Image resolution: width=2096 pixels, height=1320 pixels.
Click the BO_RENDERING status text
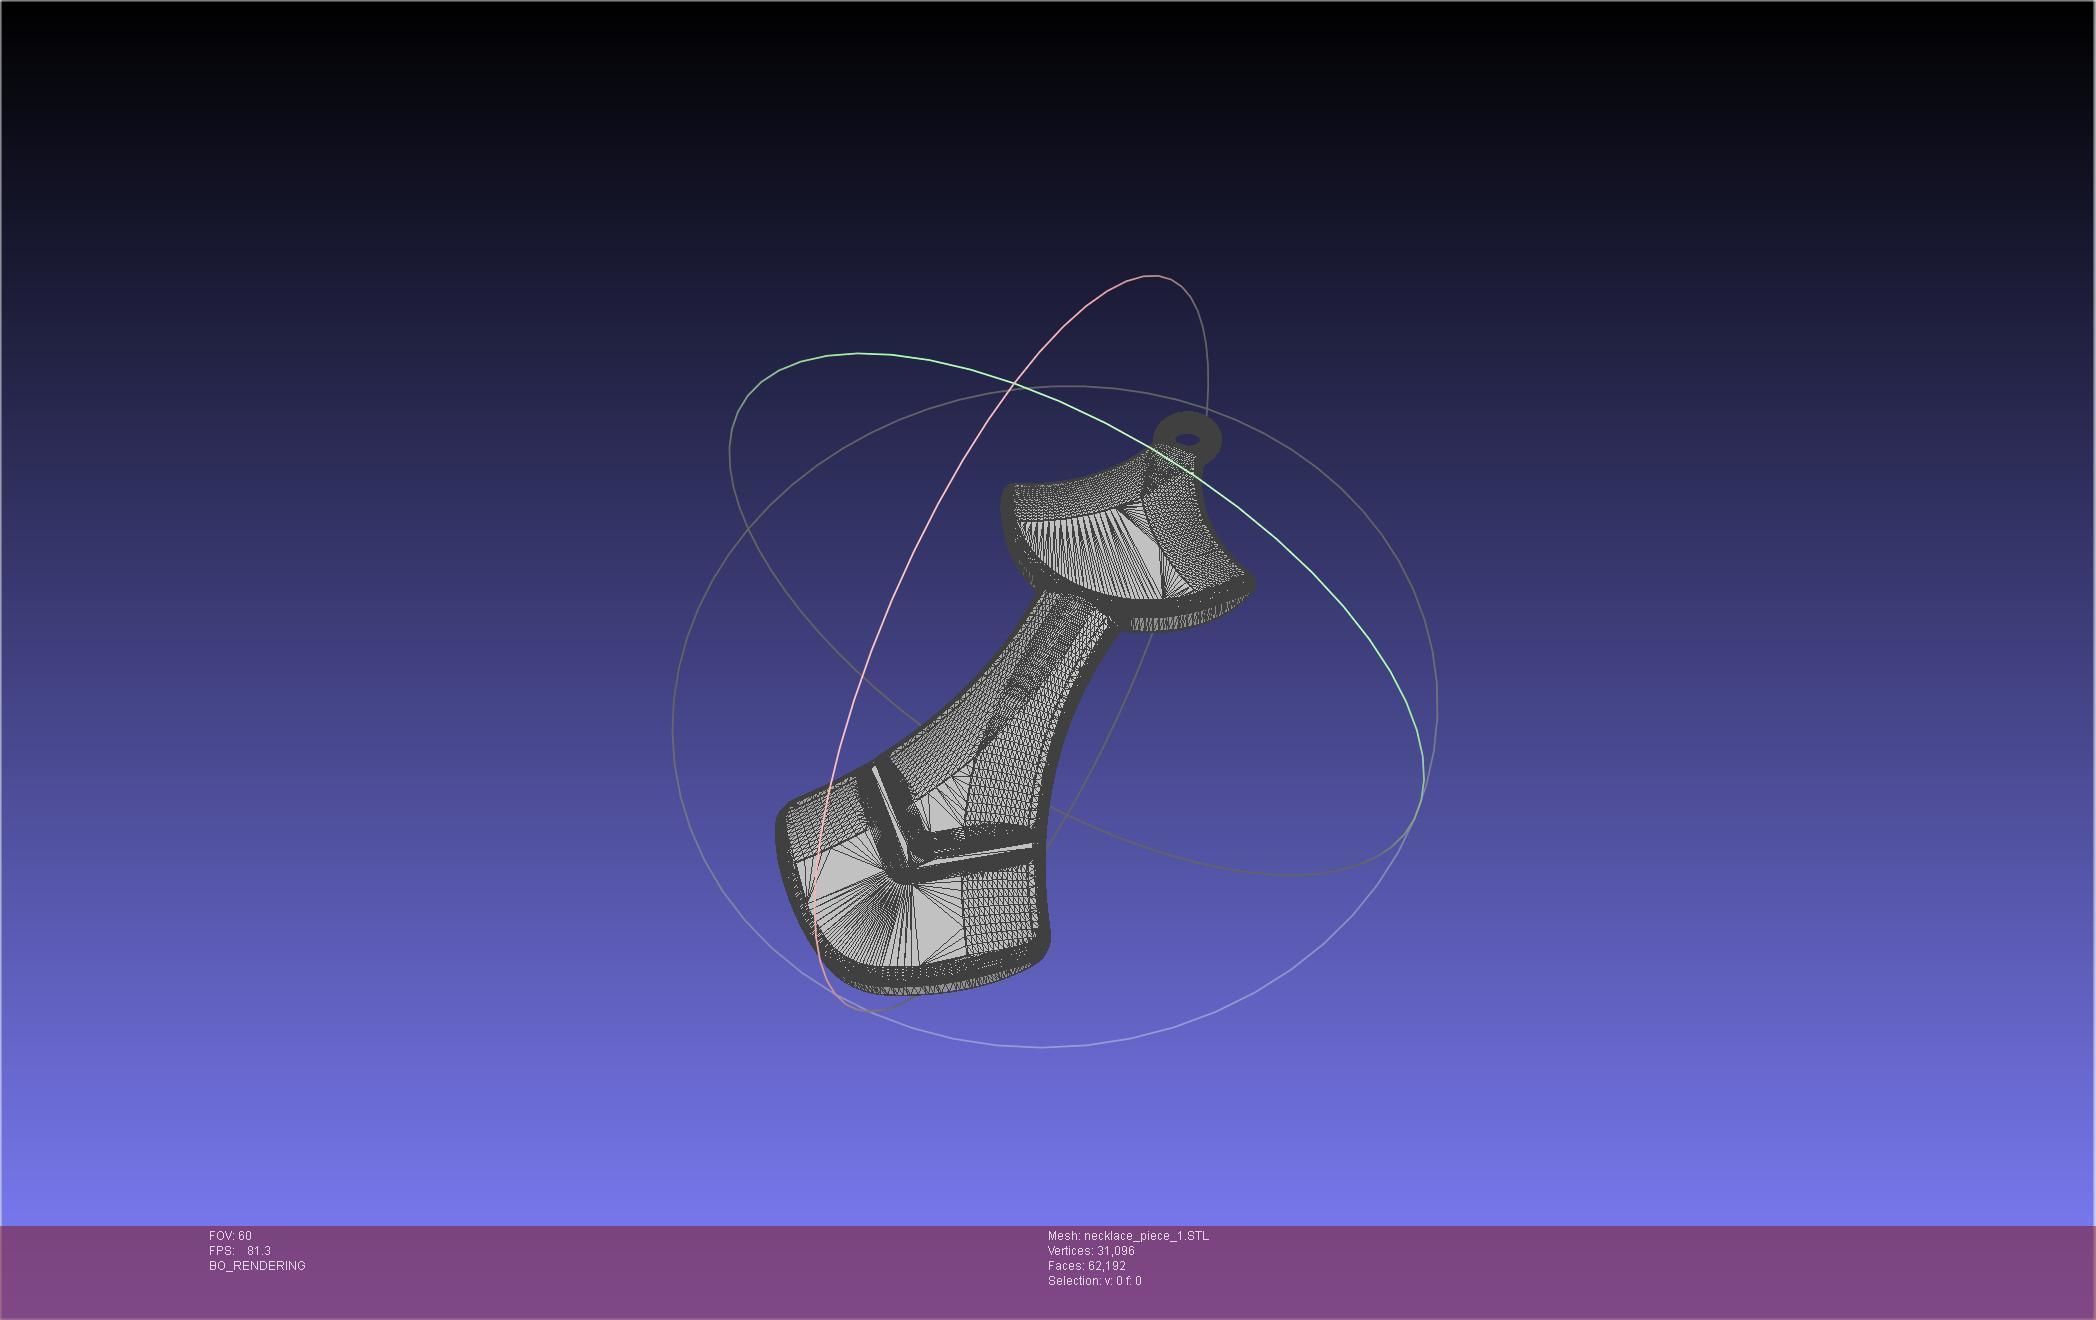[257, 1266]
